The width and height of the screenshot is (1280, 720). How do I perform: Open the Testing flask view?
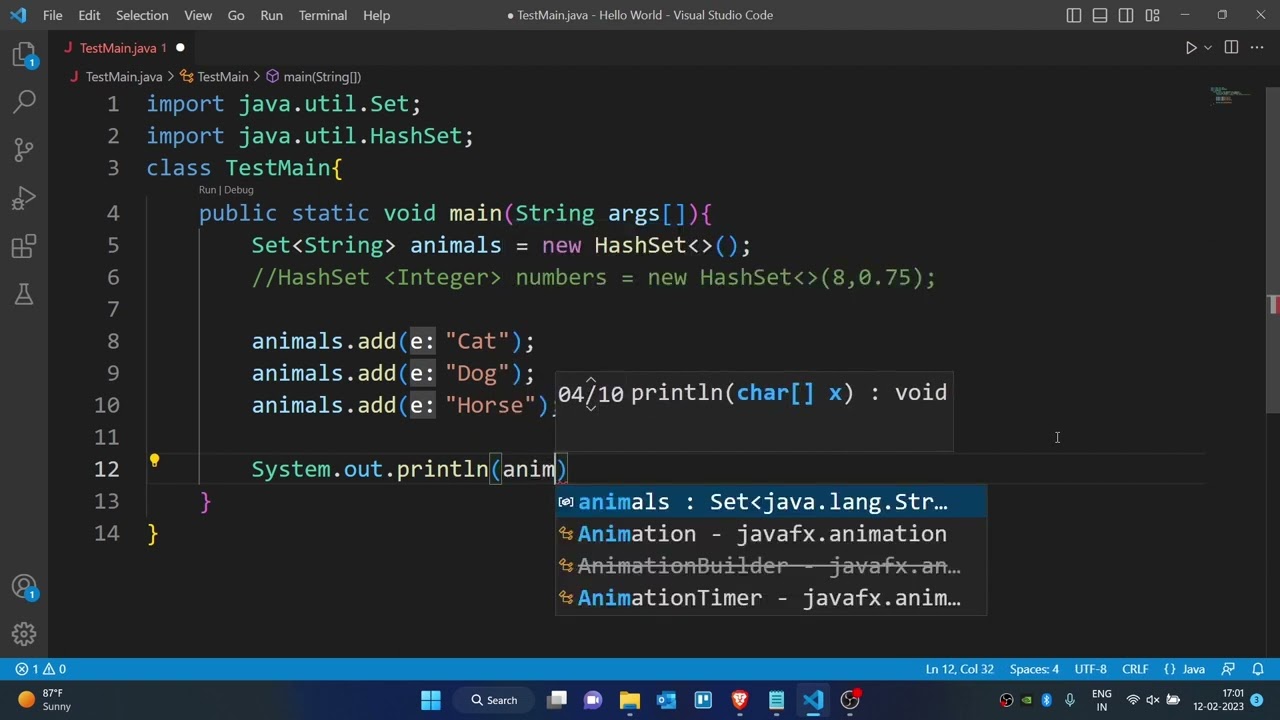coord(24,294)
